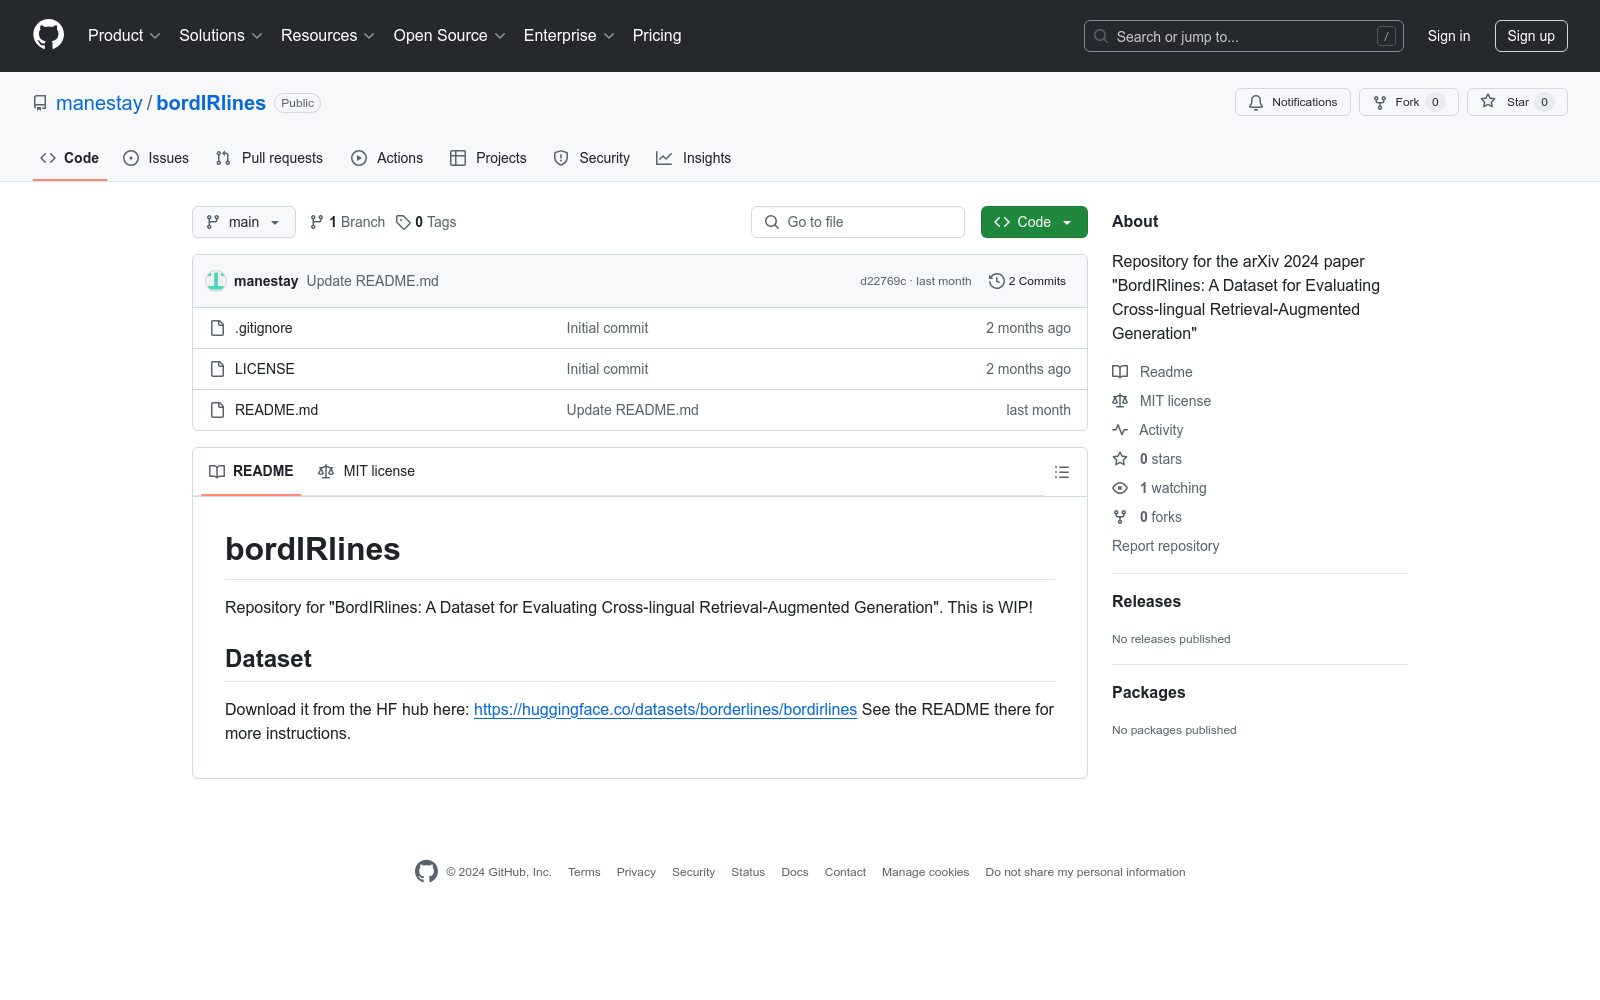The image size is (1600, 1000).
Task: Open the green Code dropdown
Action: [1034, 222]
